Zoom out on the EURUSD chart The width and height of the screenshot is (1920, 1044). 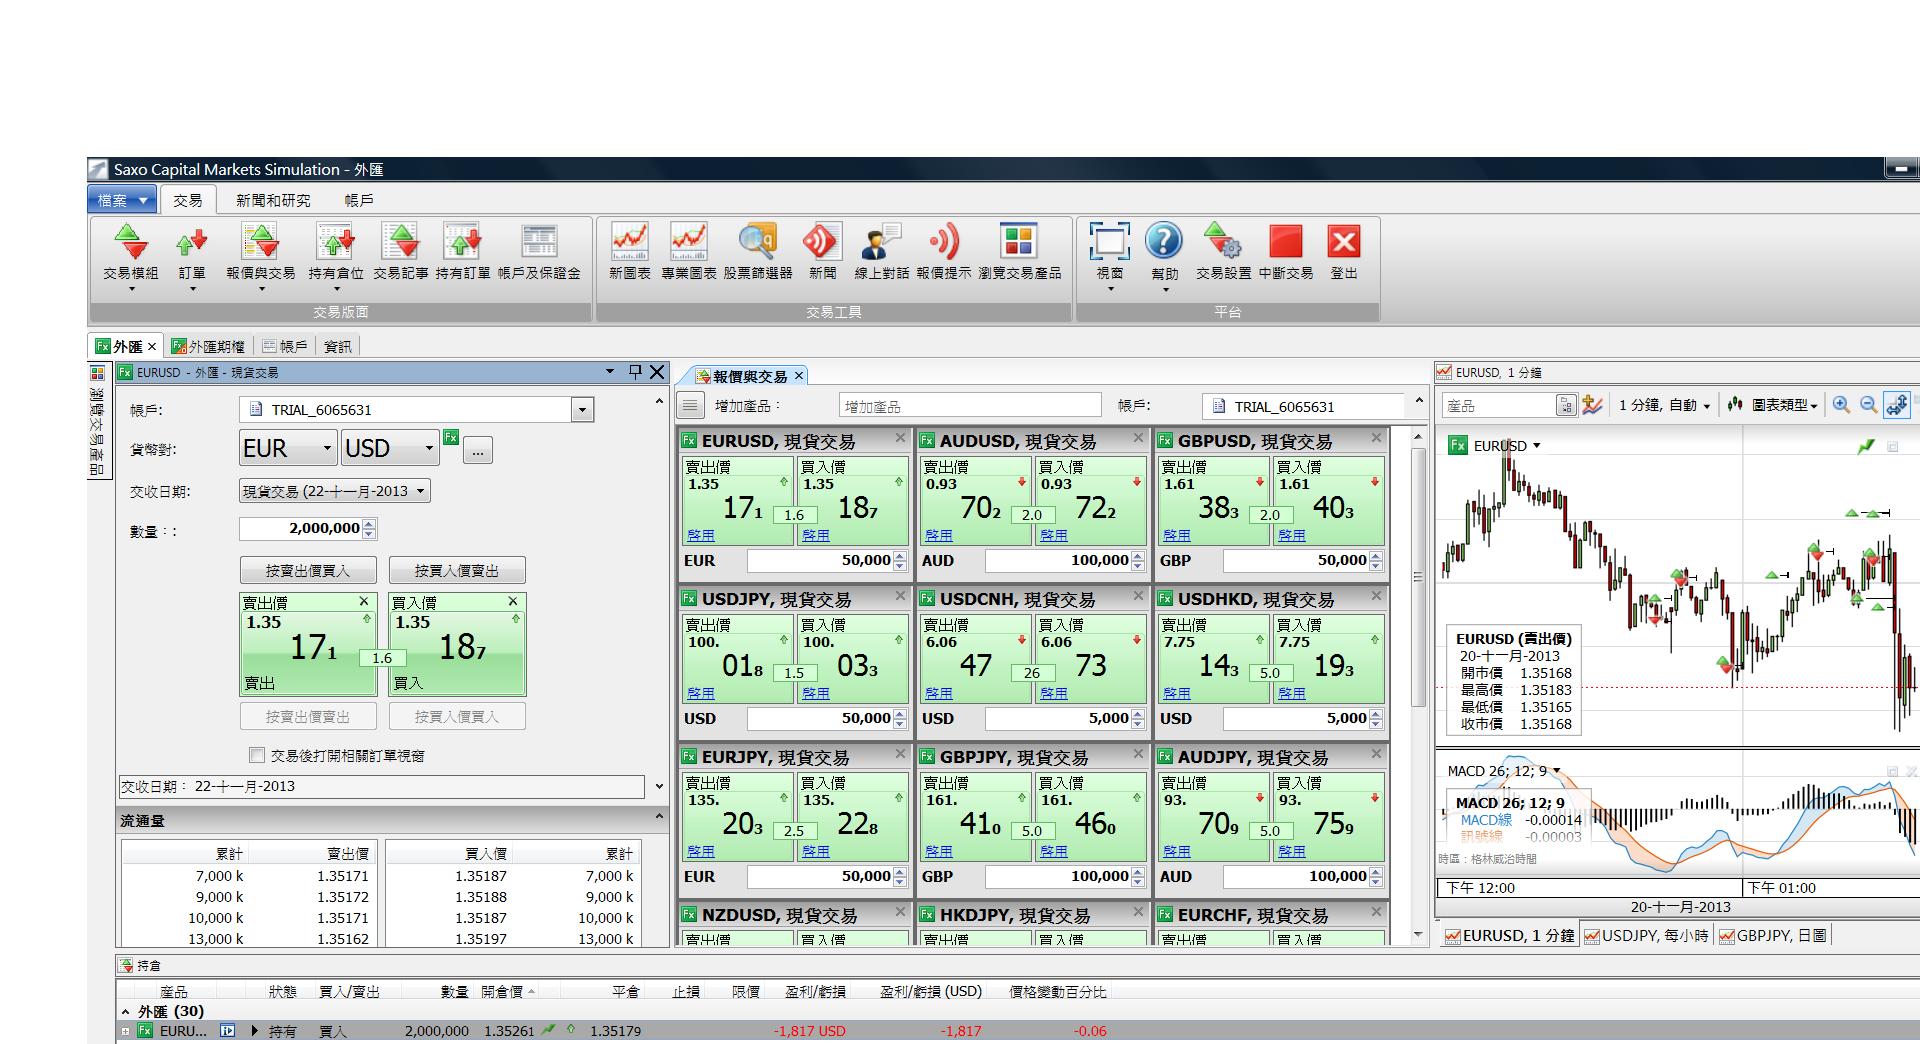1868,405
